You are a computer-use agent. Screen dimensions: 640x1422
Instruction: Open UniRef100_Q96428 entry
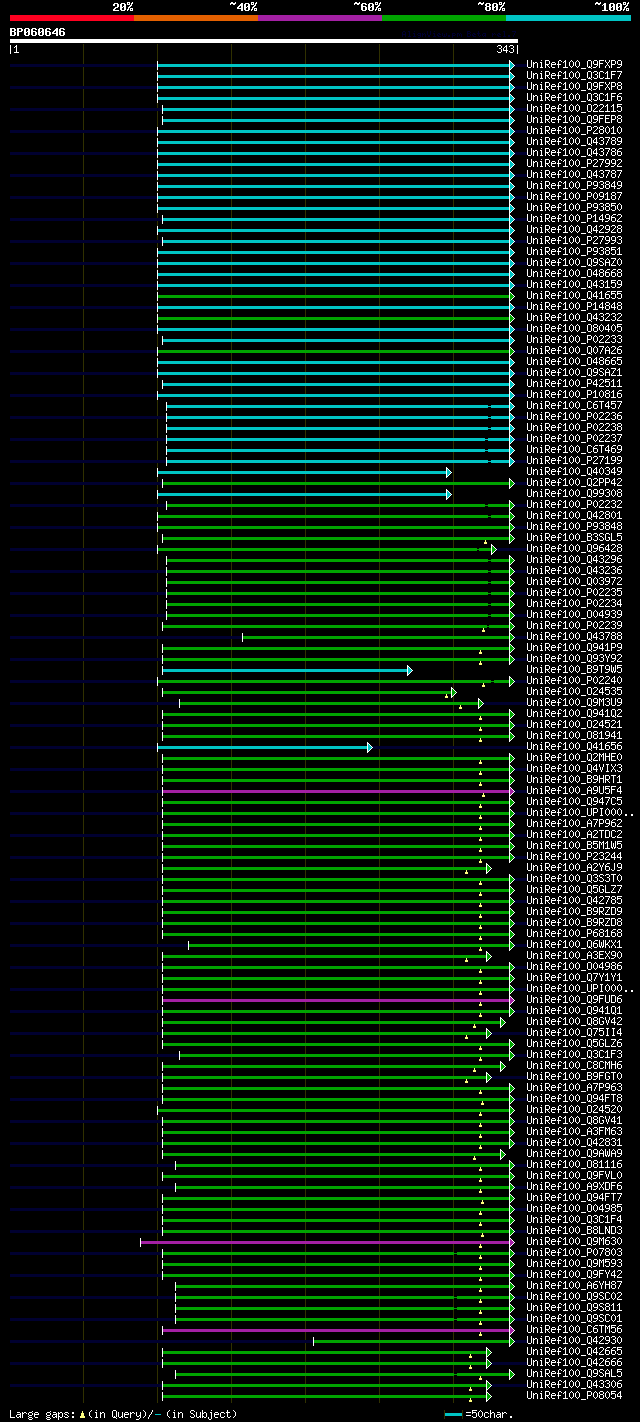pyautogui.click(x=574, y=549)
